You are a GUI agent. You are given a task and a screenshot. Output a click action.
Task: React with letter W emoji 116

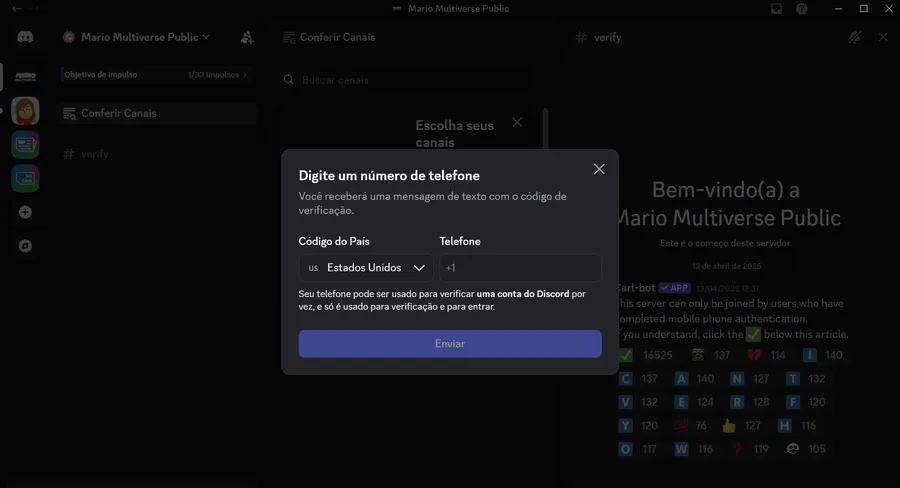click(x=695, y=450)
